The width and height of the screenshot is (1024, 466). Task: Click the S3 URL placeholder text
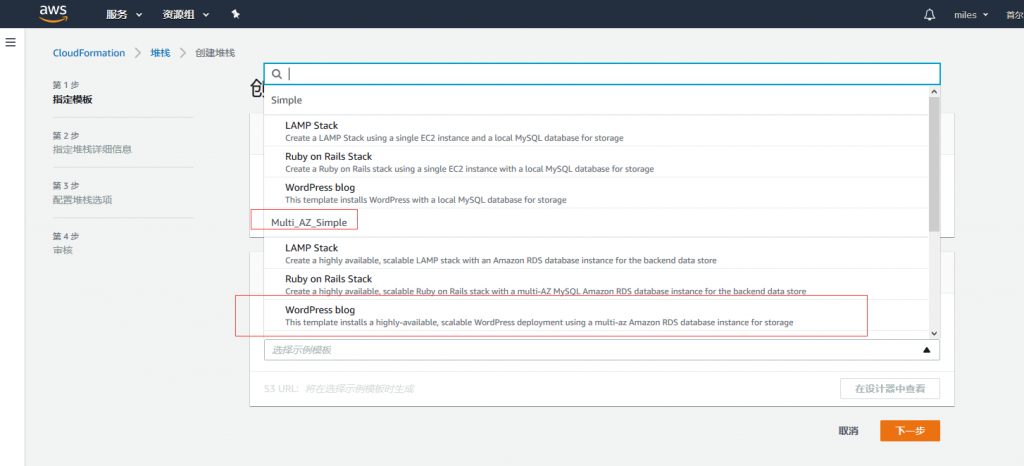pos(359,389)
